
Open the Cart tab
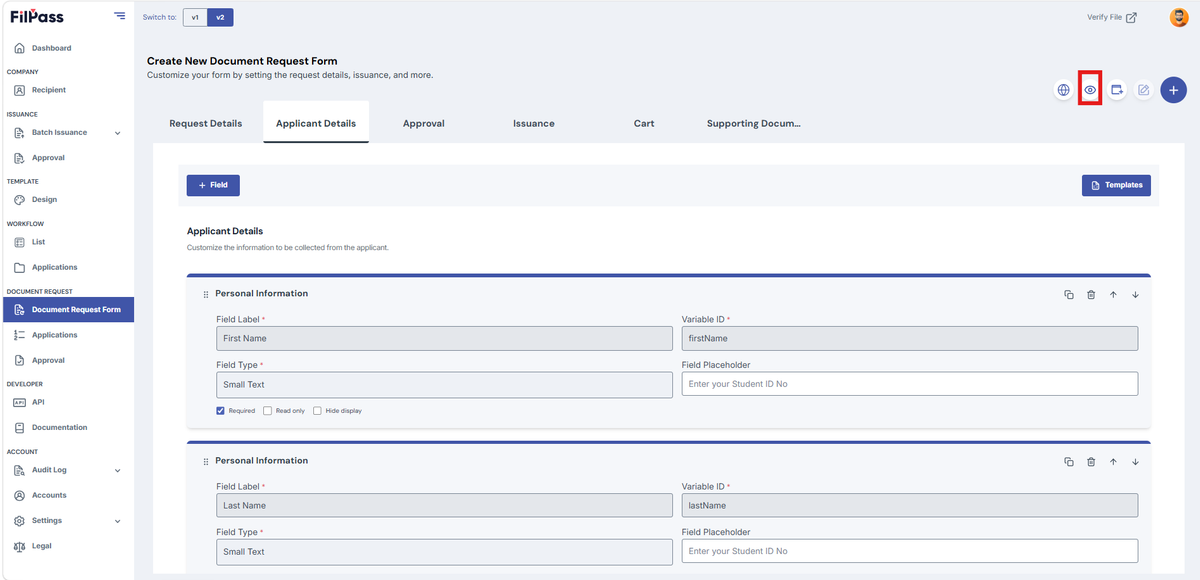[644, 123]
